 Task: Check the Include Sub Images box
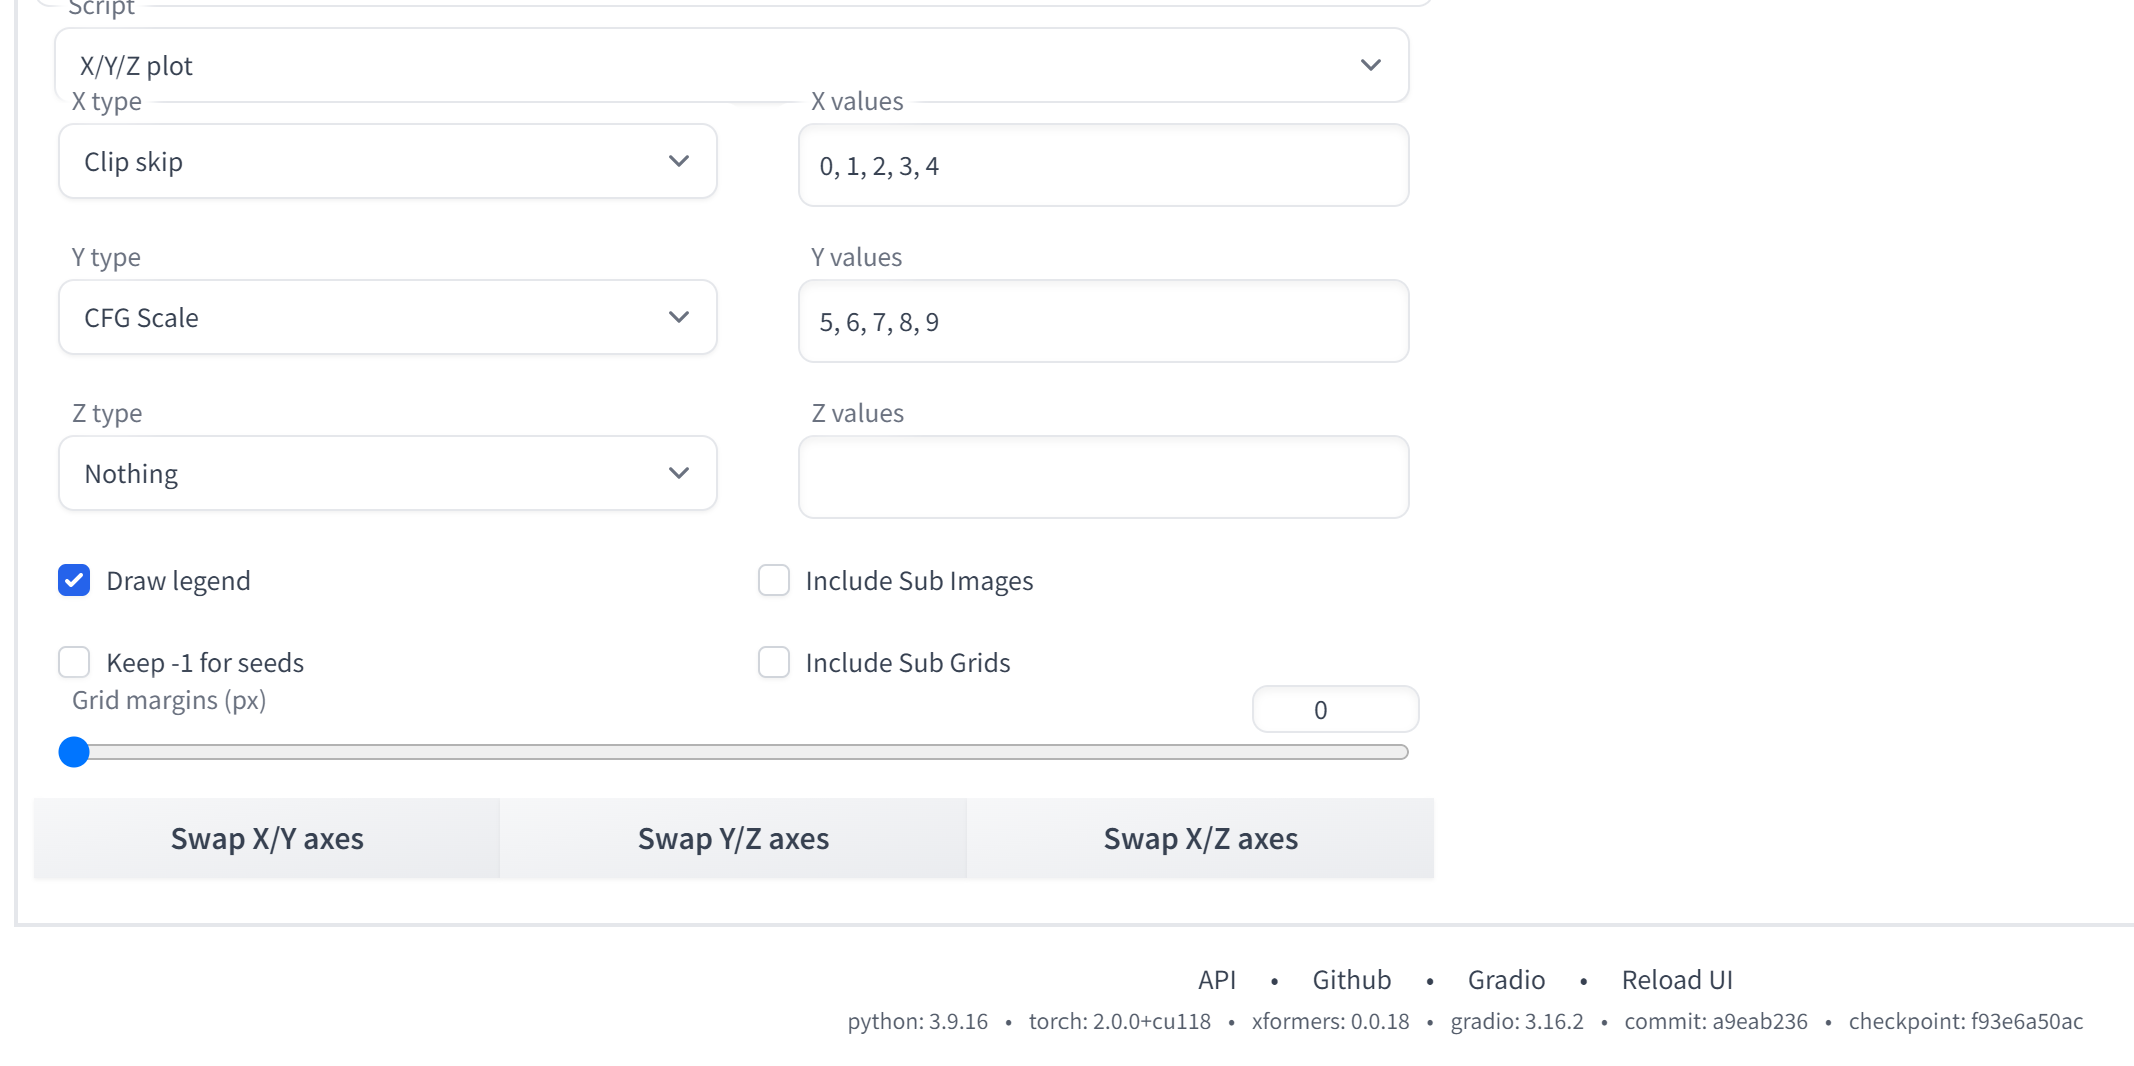[774, 581]
